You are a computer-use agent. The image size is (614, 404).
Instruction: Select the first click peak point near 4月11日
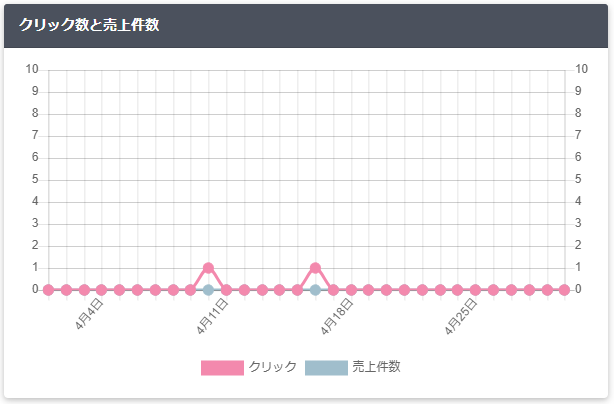coord(208,268)
